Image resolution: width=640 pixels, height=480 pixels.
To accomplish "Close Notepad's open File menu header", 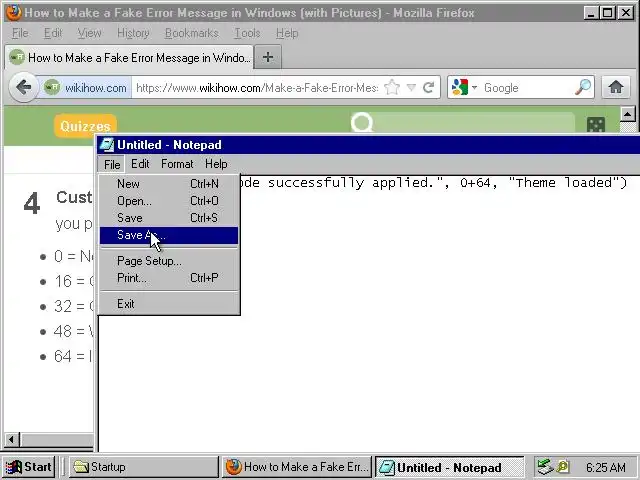I will click(112, 164).
